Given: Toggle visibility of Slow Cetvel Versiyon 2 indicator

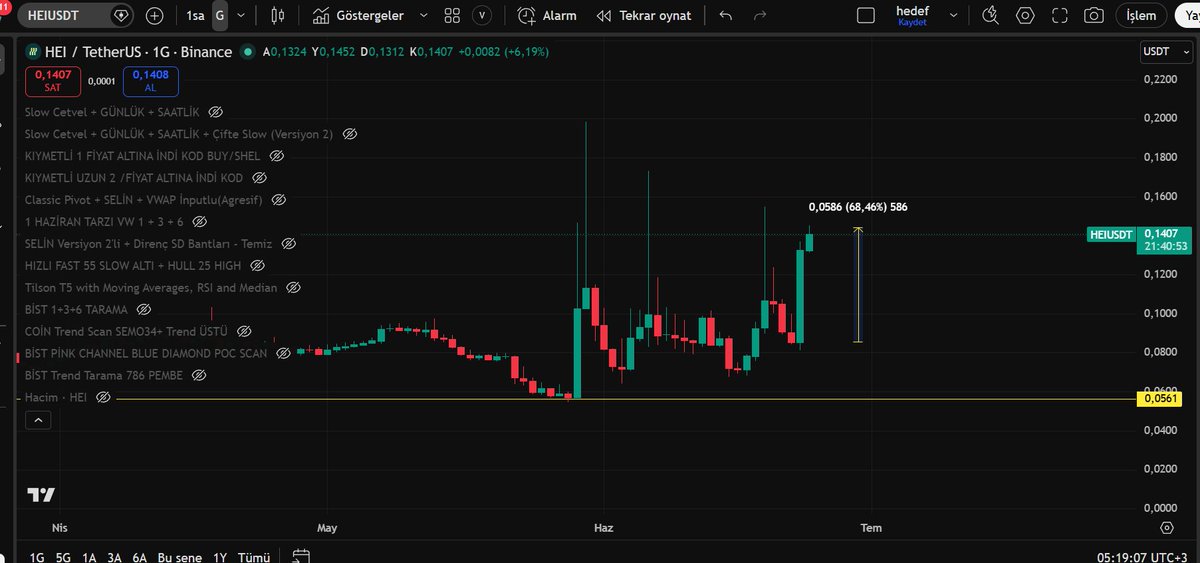Looking at the screenshot, I should (x=350, y=134).
